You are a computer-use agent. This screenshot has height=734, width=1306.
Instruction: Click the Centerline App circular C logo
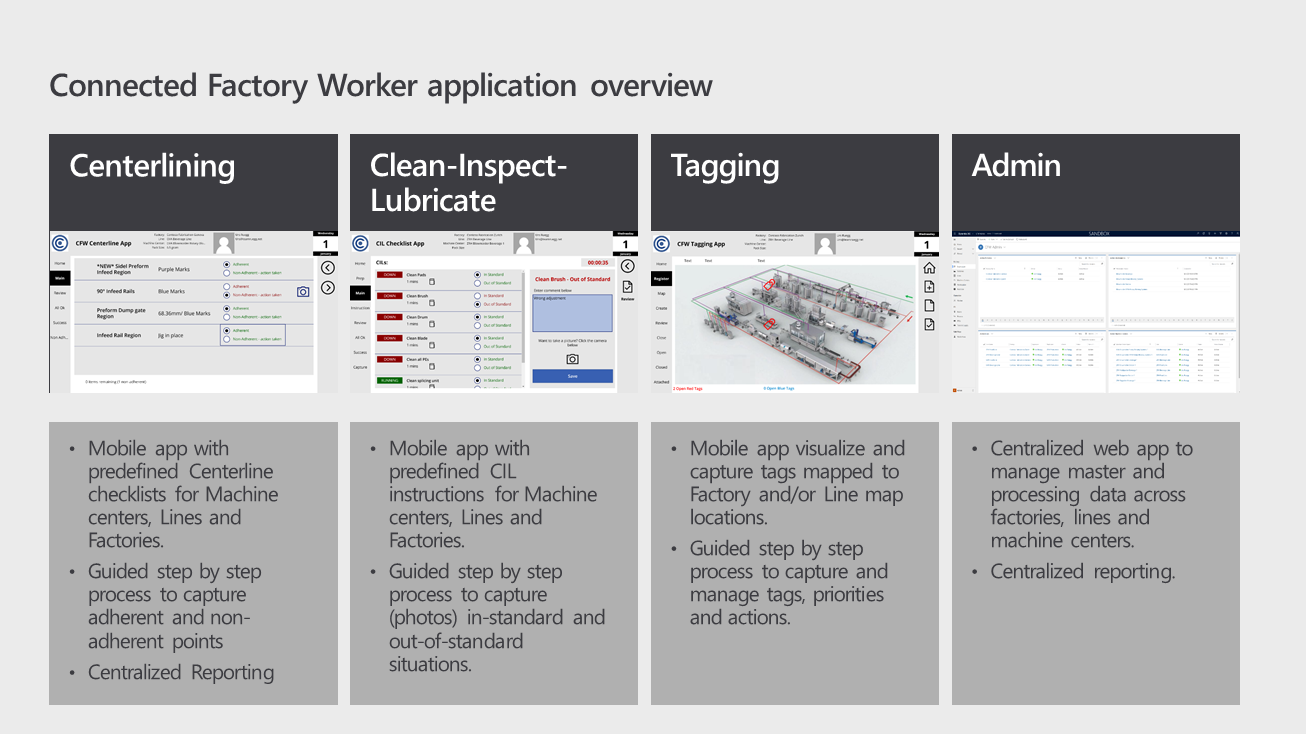point(60,243)
